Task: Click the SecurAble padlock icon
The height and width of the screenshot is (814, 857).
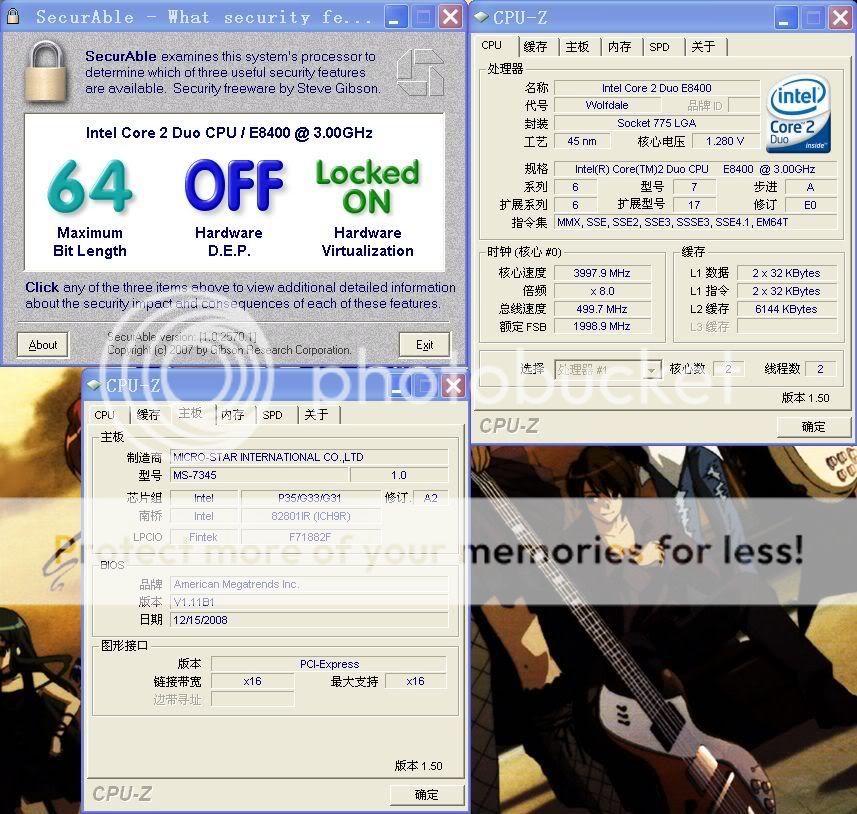Action: [x=45, y=72]
